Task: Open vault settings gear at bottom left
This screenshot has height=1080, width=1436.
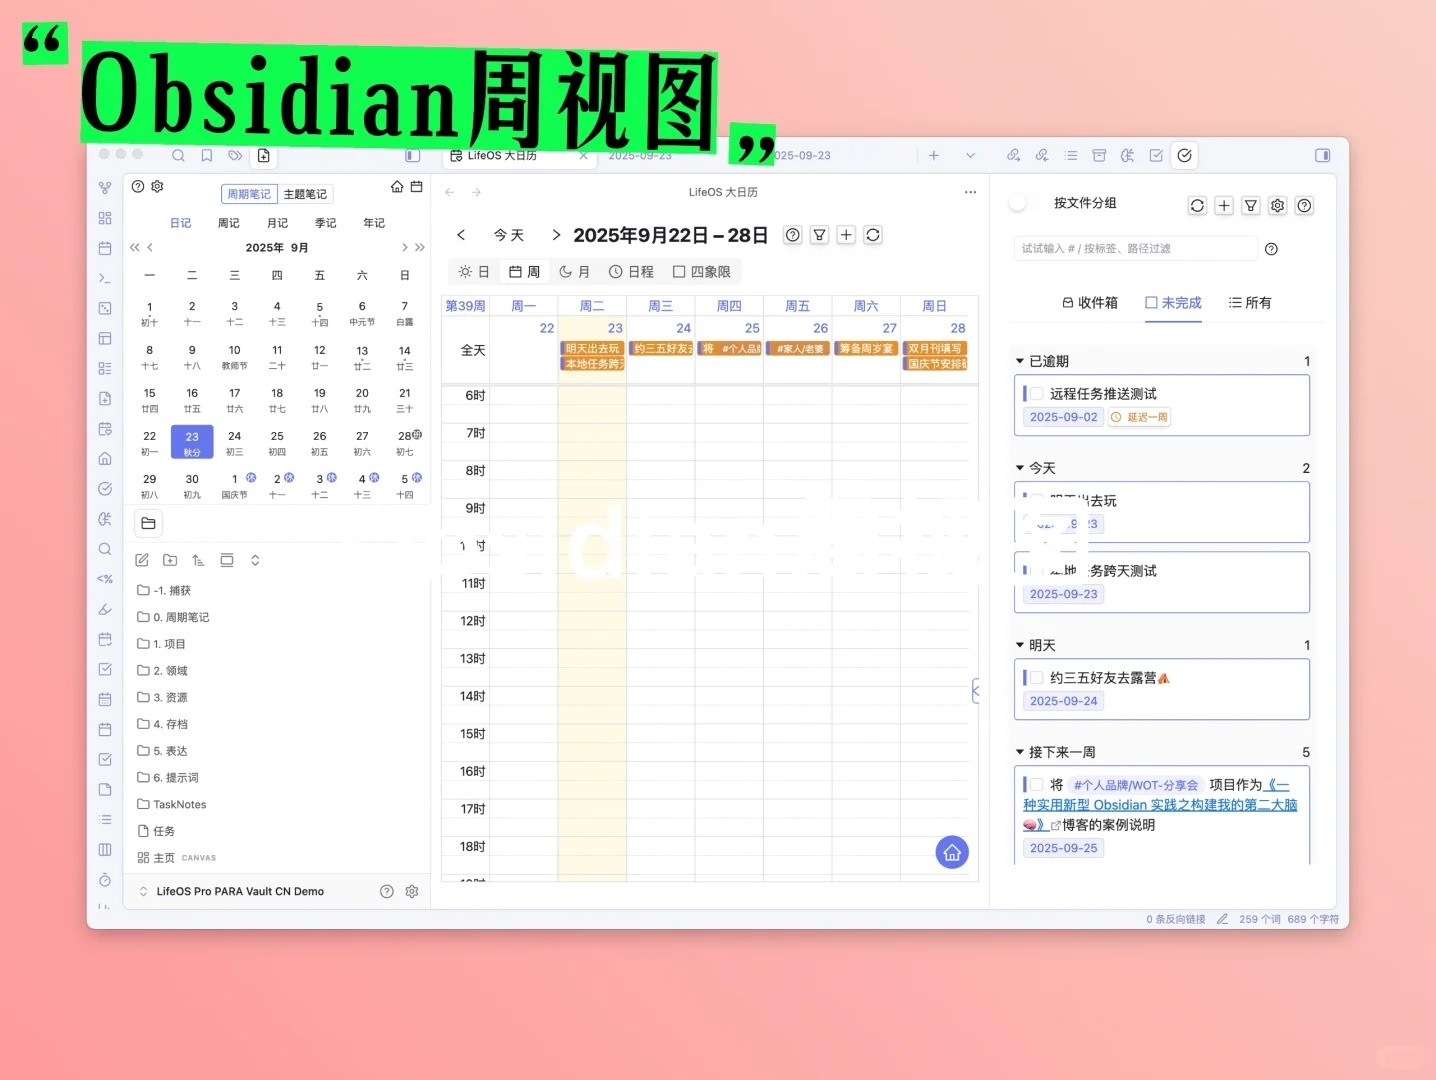Action: click(x=412, y=891)
